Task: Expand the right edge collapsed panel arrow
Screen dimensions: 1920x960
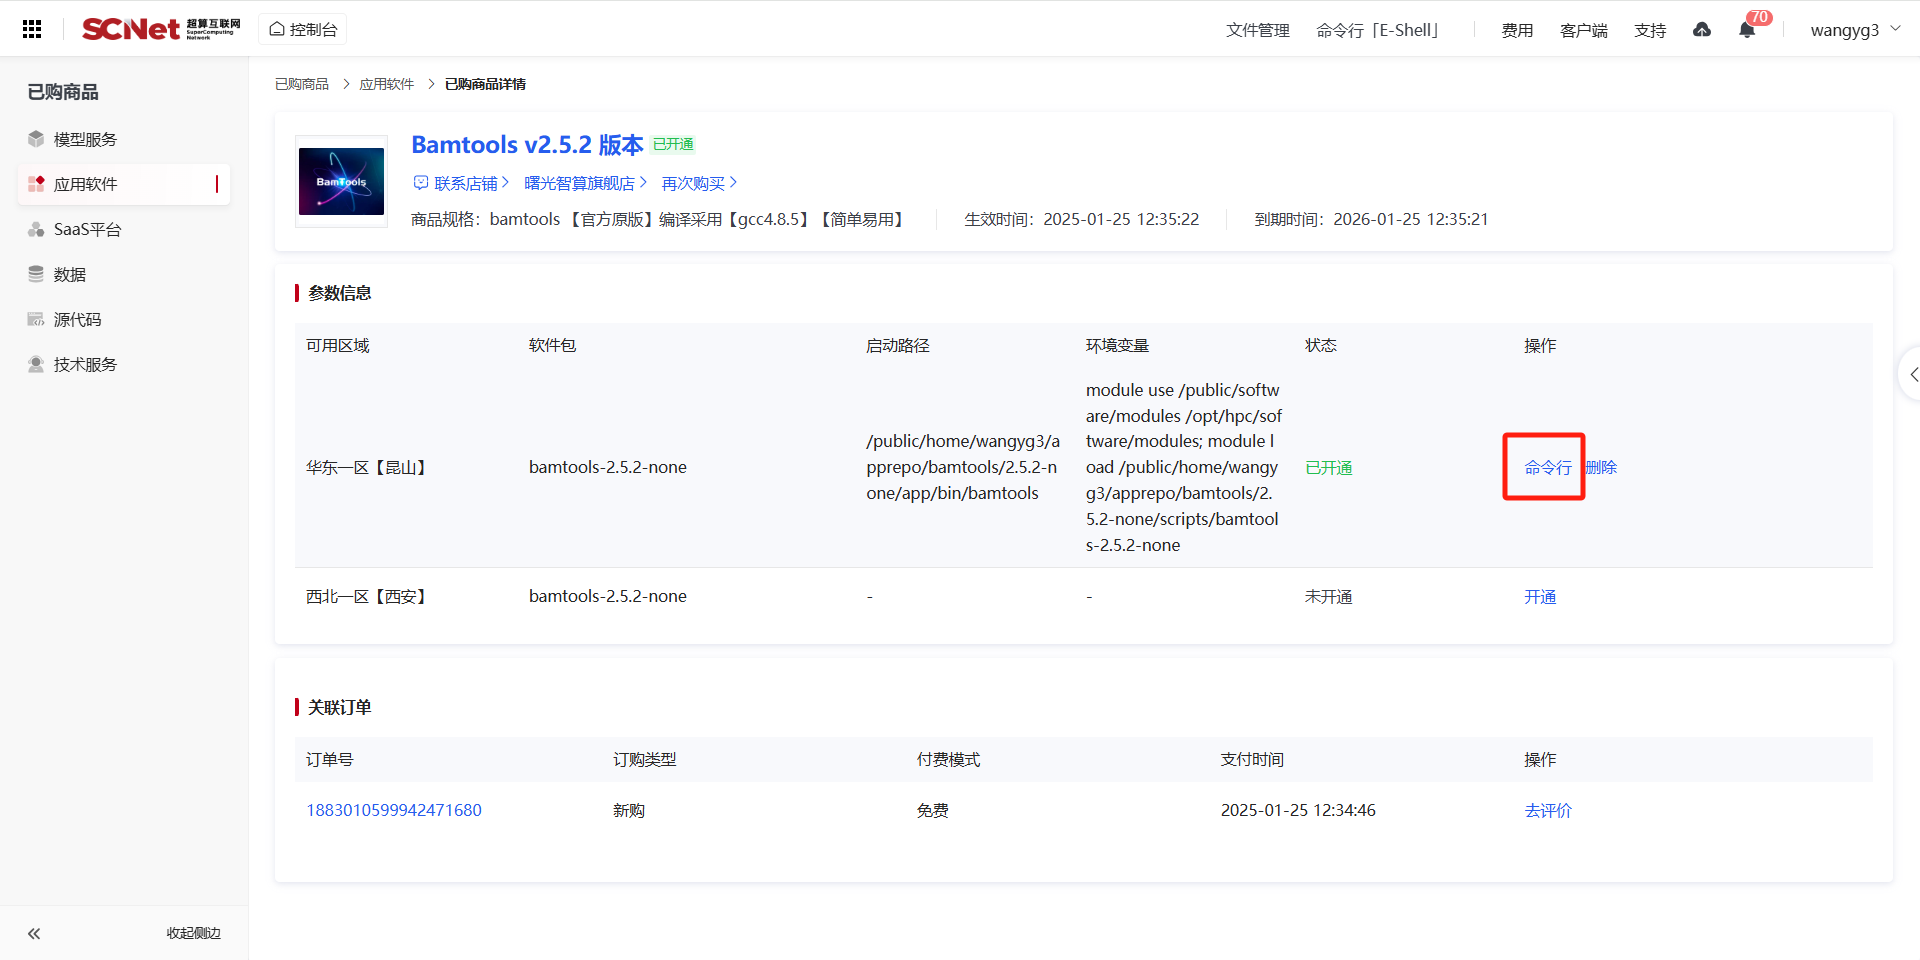Action: (1912, 374)
